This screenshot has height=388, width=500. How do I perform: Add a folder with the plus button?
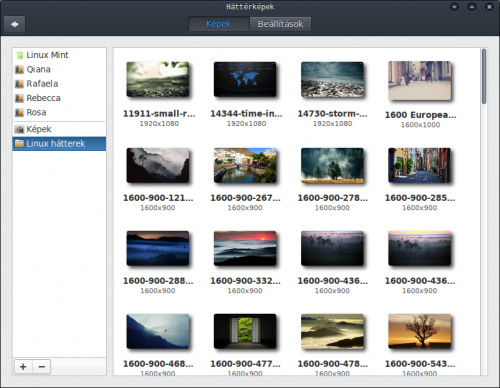[x=23, y=367]
